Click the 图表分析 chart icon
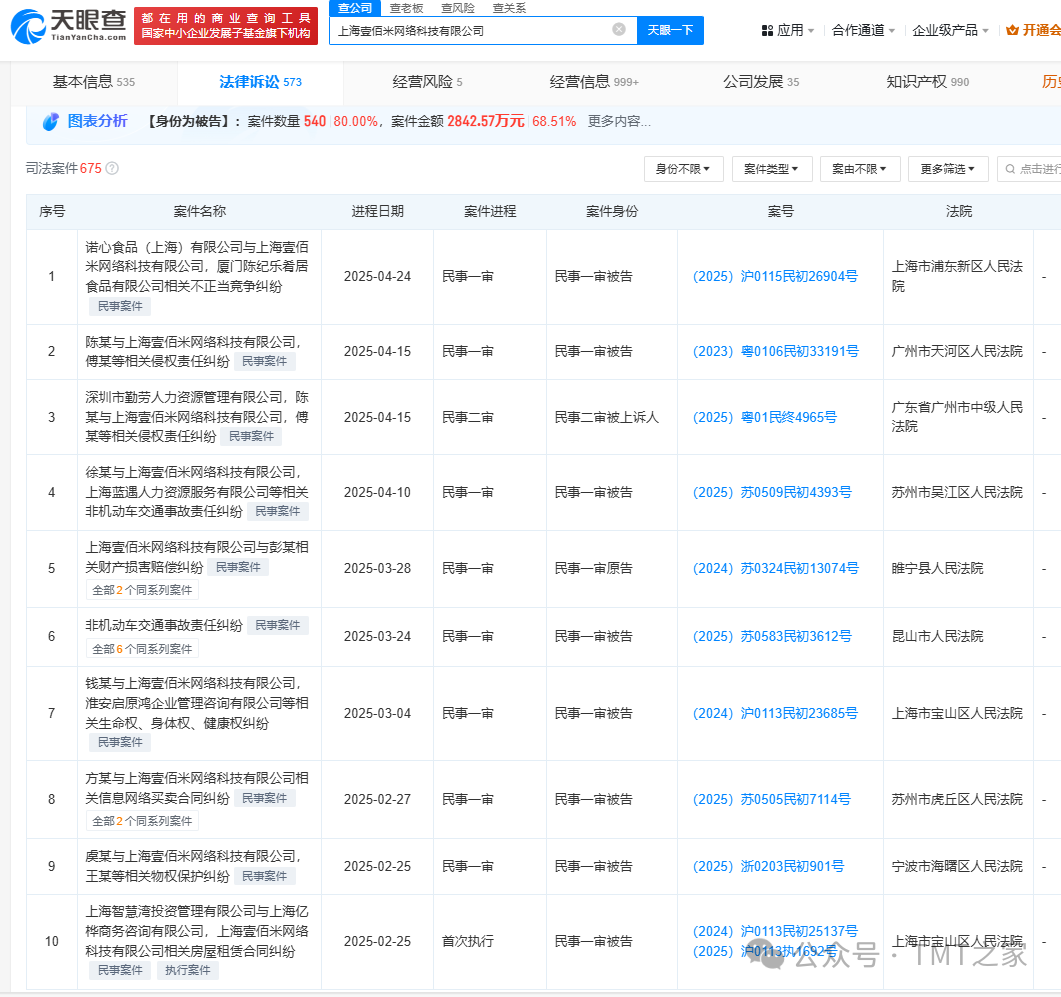The width and height of the screenshot is (1061, 997). pyautogui.click(x=51, y=122)
